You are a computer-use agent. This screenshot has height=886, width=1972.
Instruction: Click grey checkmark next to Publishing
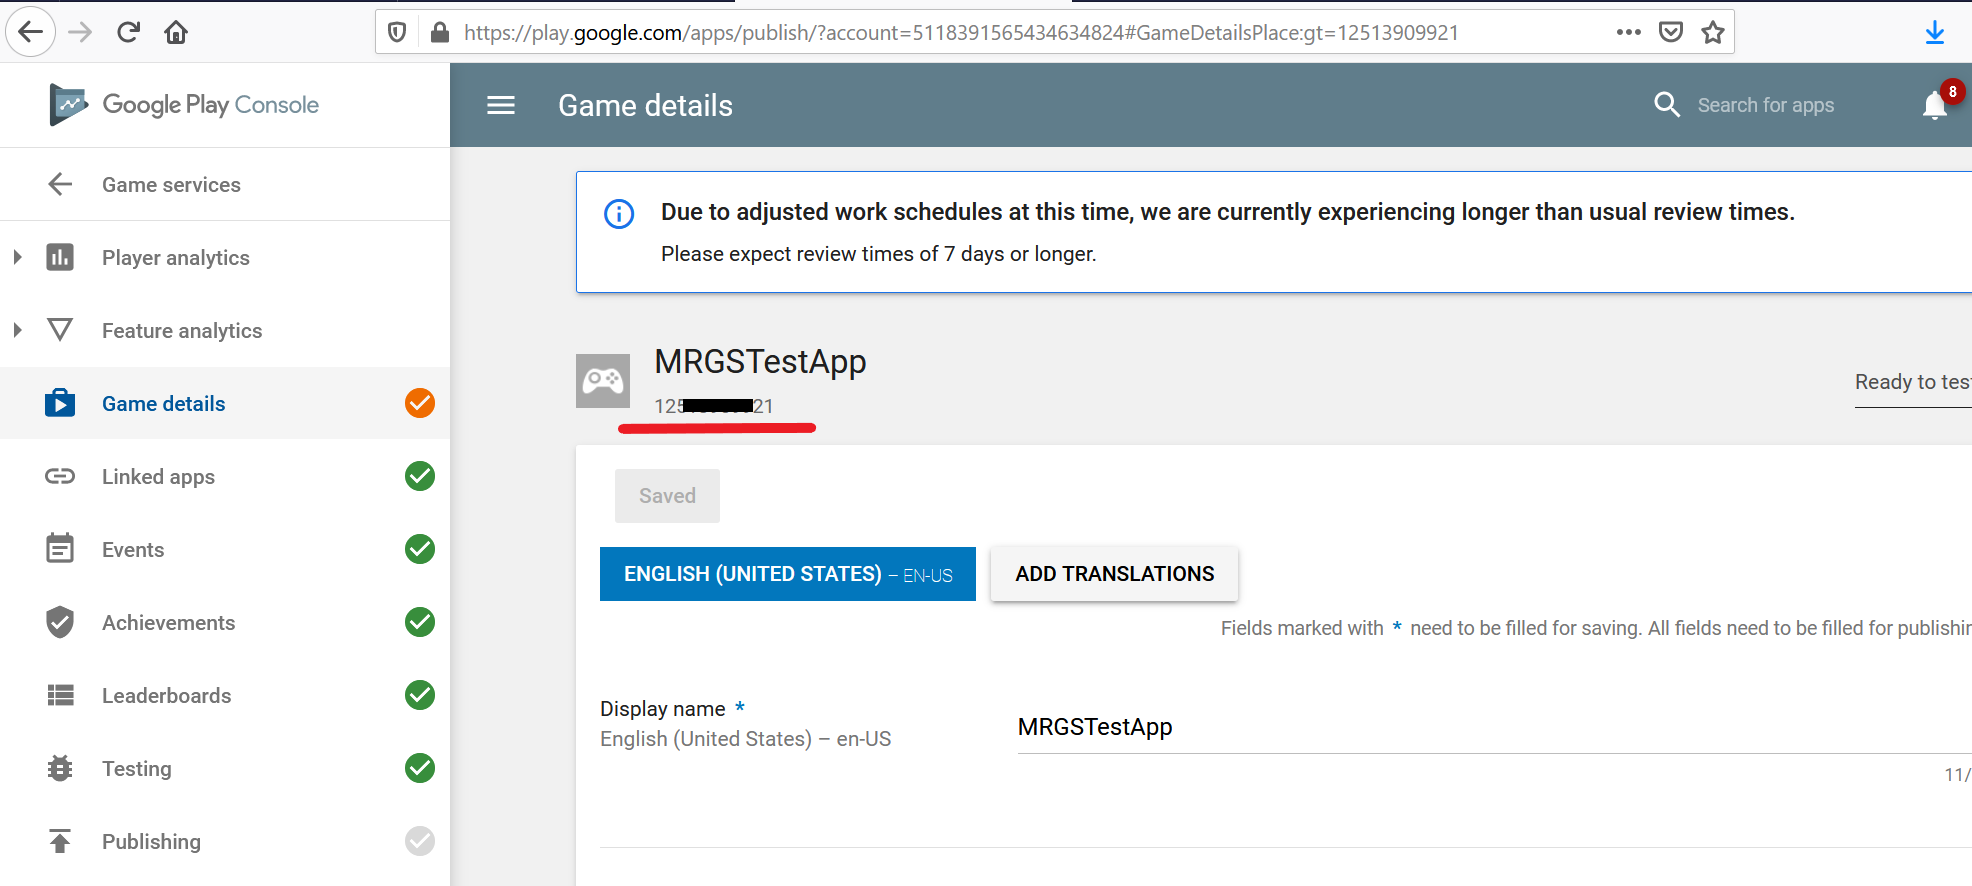420,841
